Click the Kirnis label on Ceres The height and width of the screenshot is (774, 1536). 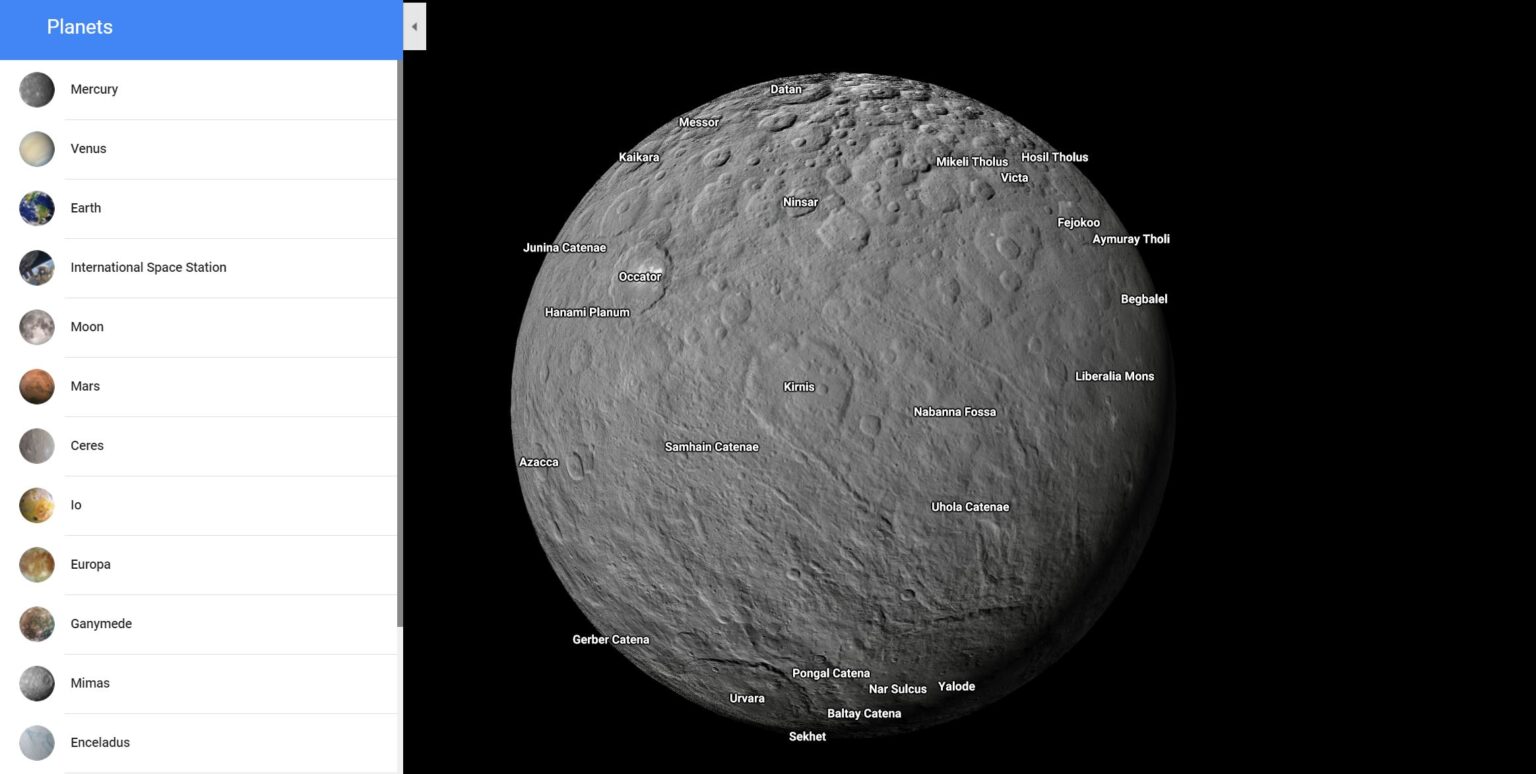pyautogui.click(x=799, y=387)
